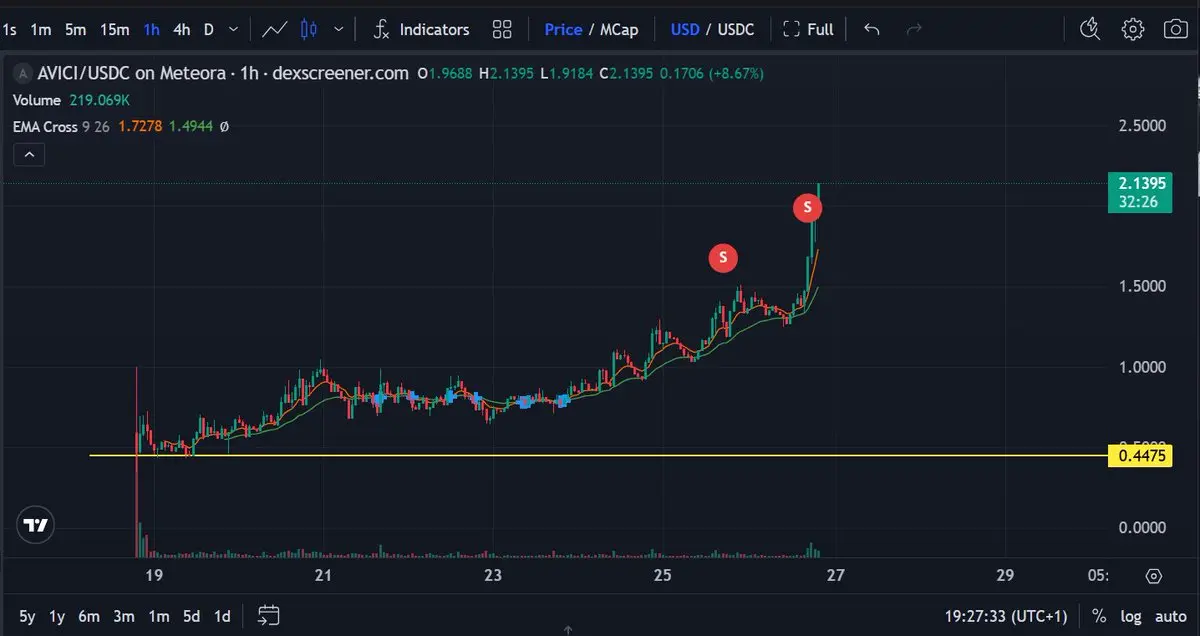Toggle auto scale
This screenshot has height=636, width=1200.
pyautogui.click(x=1170, y=616)
